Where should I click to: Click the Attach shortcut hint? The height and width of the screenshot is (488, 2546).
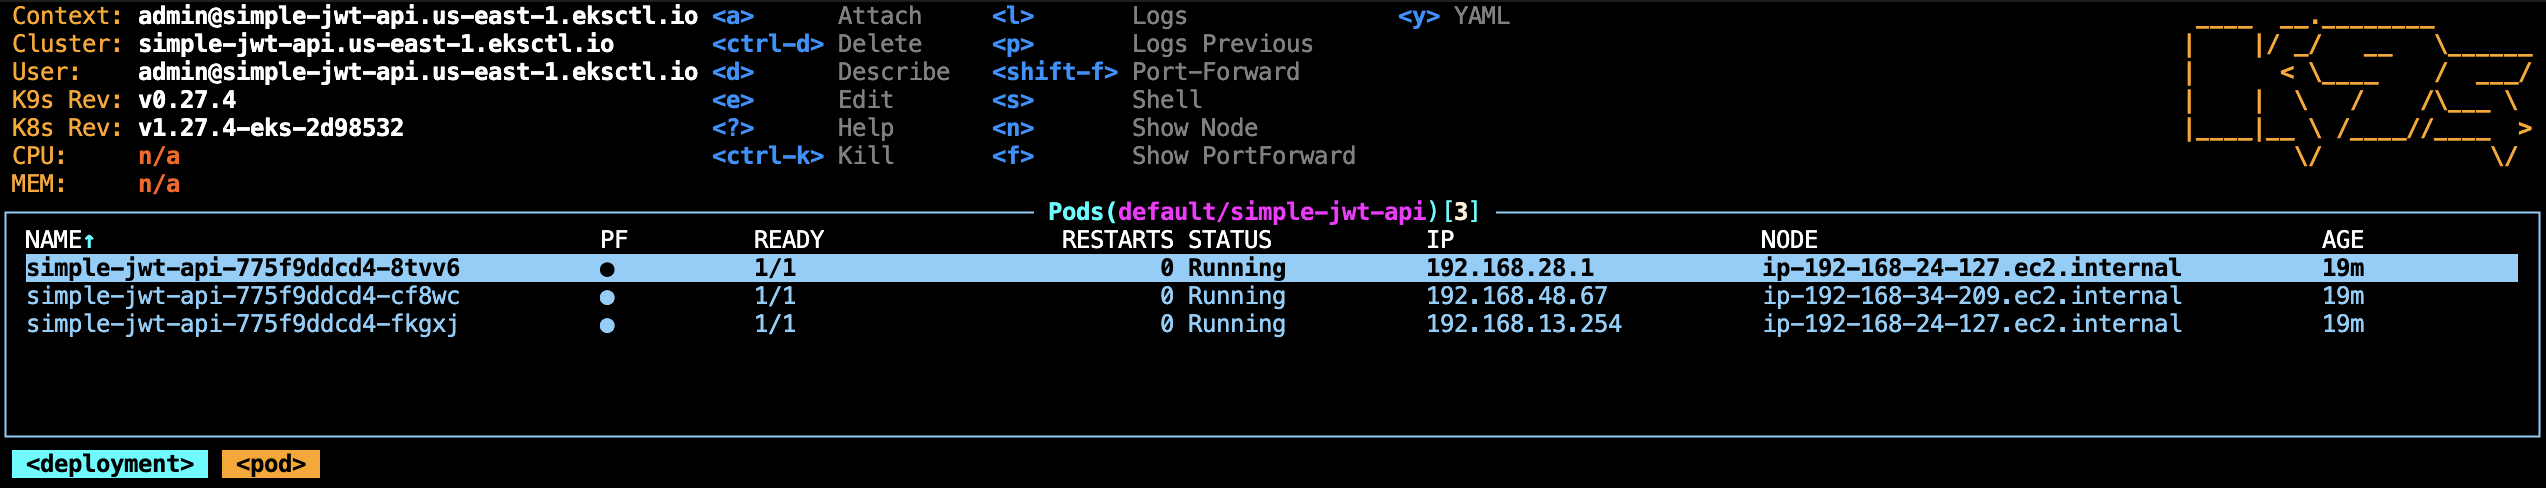pyautogui.click(x=879, y=16)
